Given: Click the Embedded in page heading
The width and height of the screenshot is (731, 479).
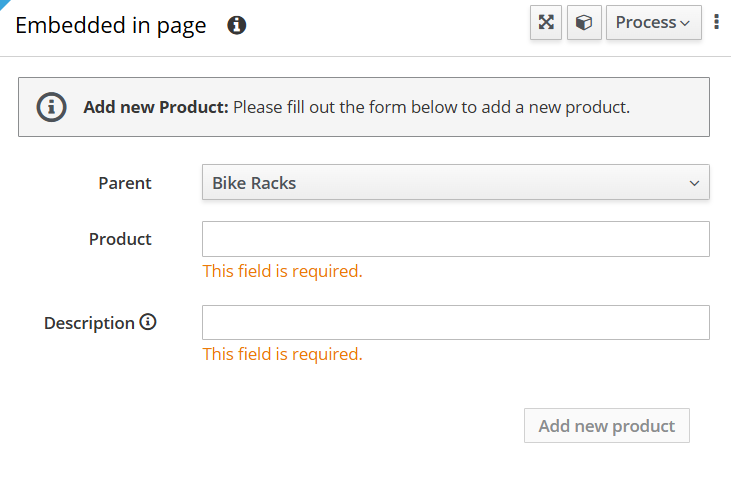Looking at the screenshot, I should (111, 26).
